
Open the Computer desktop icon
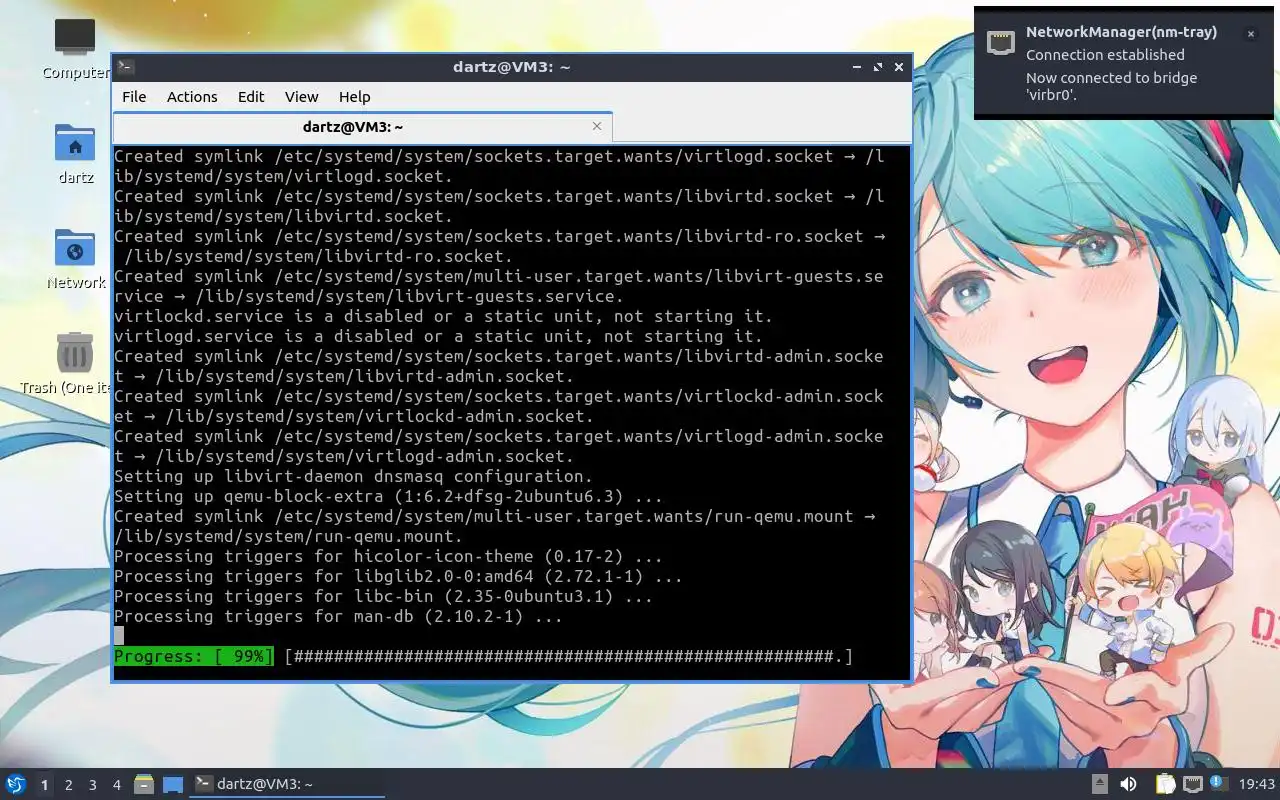[x=75, y=48]
